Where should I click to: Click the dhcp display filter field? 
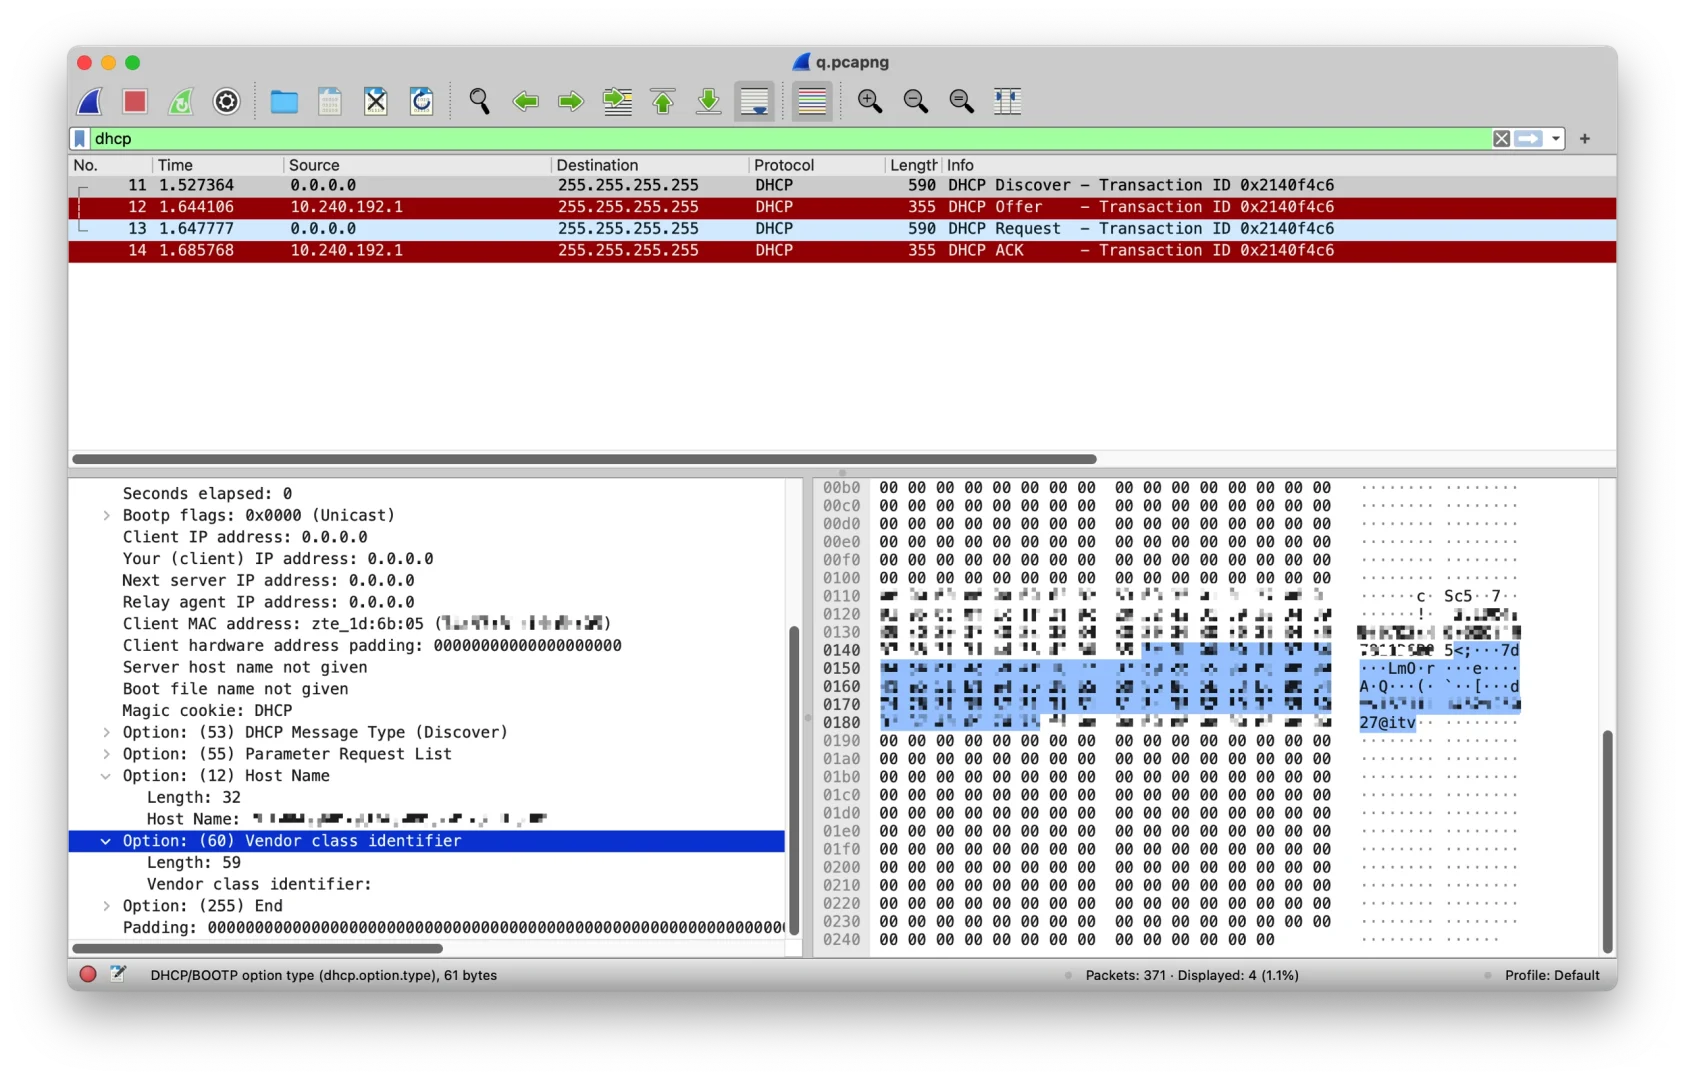click(790, 139)
